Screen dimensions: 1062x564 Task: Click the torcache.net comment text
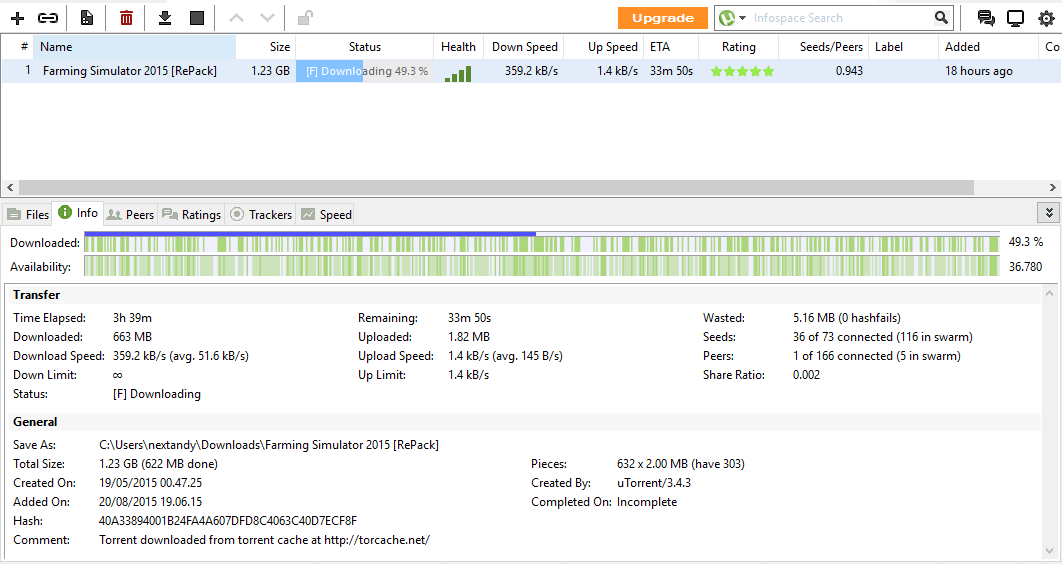[x=264, y=540]
